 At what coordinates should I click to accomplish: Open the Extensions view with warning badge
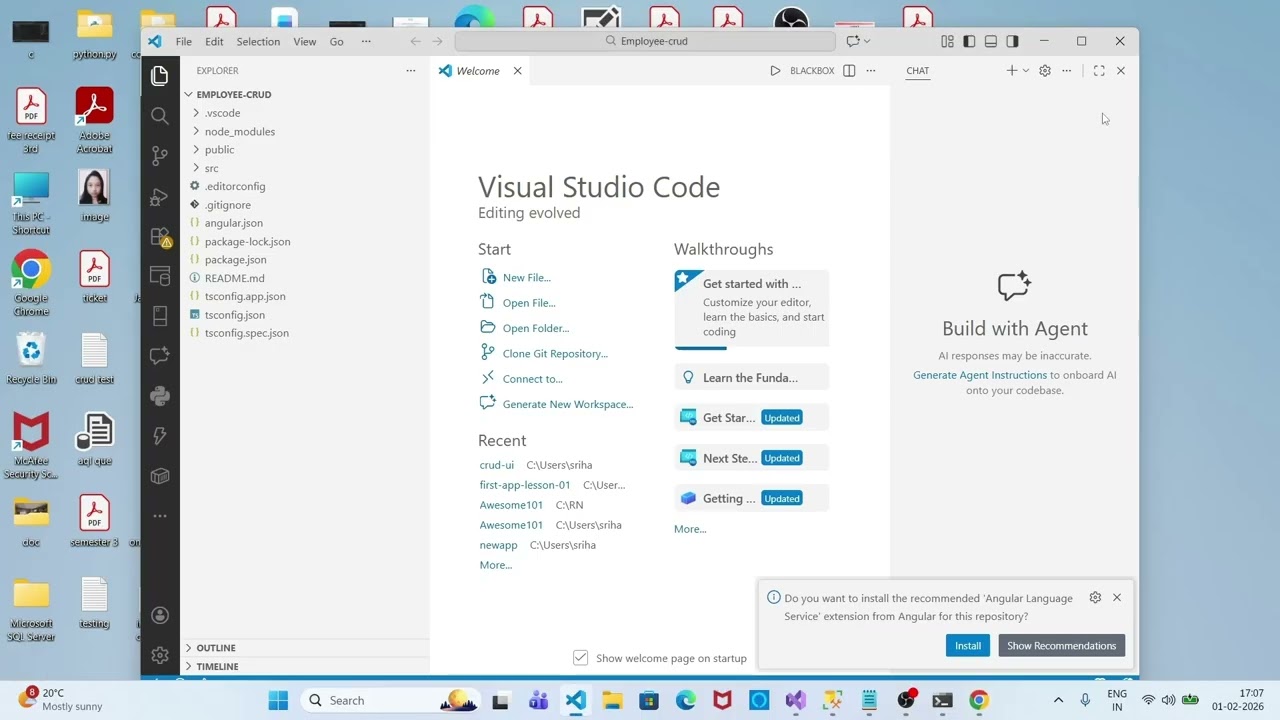[160, 236]
